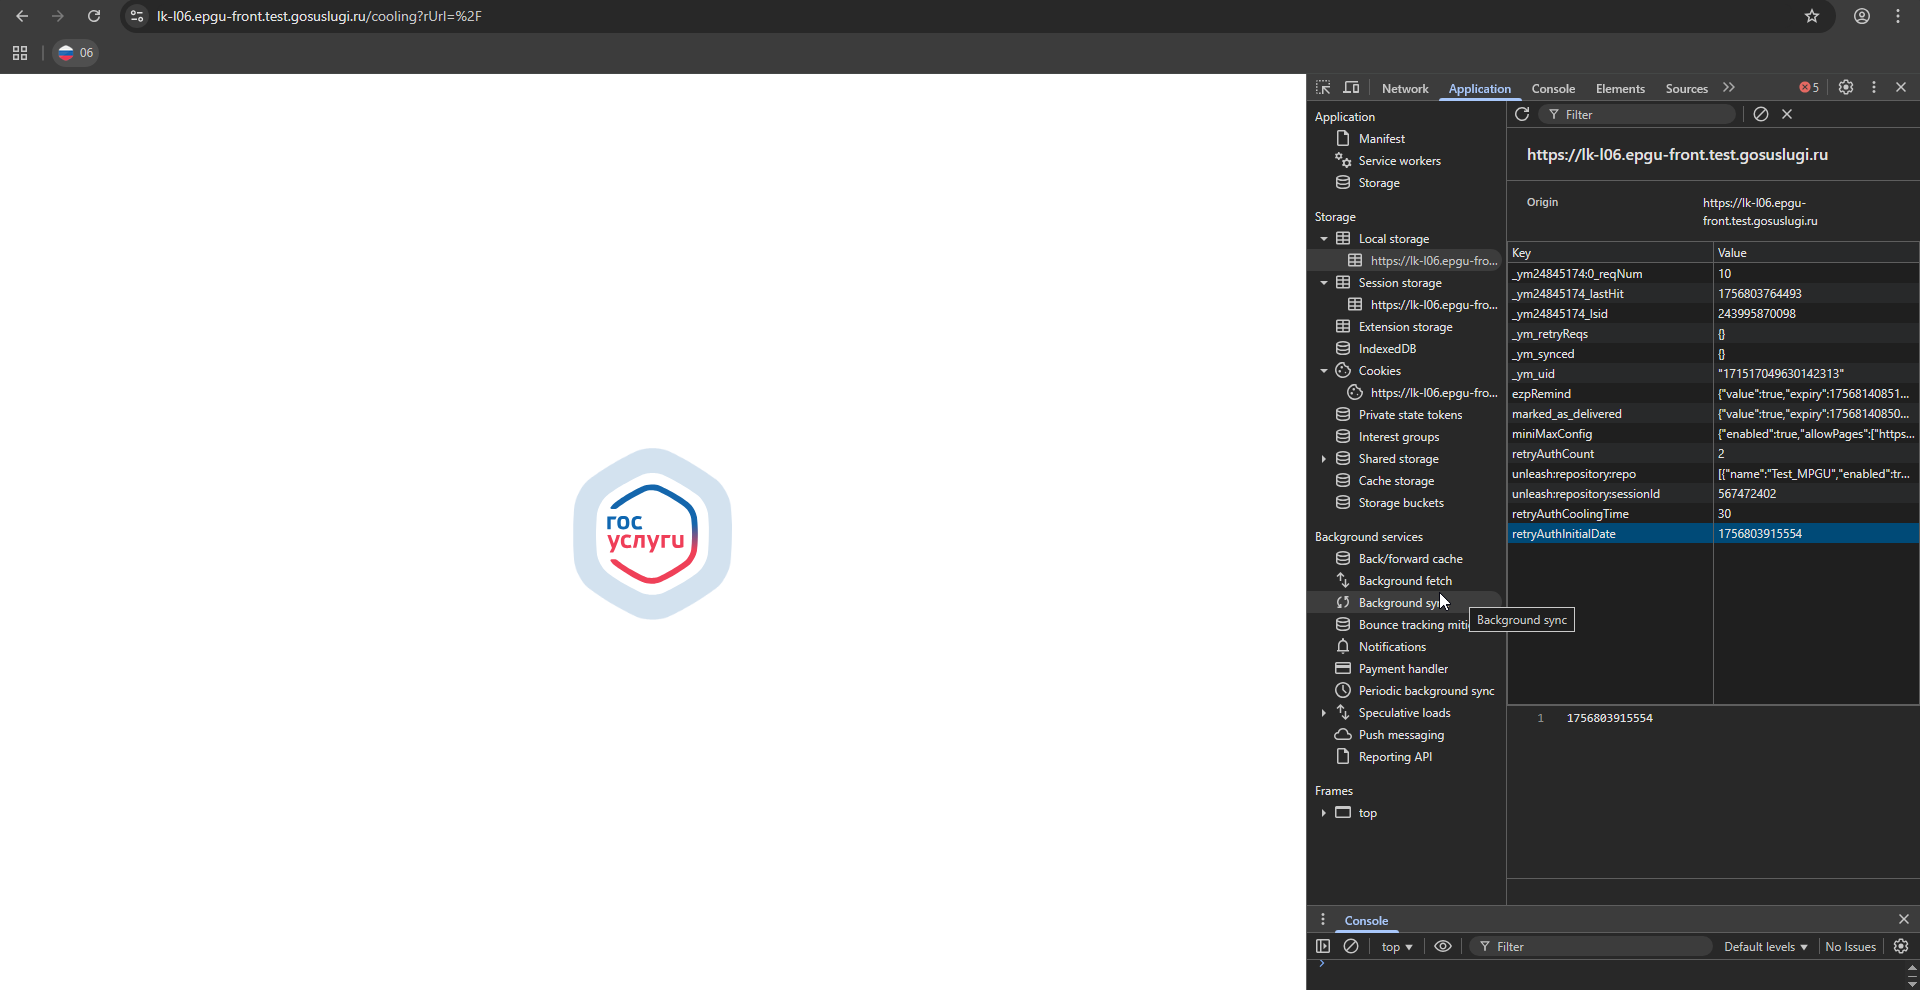Reload the browser page
This screenshot has height=990, width=1920.
(93, 16)
